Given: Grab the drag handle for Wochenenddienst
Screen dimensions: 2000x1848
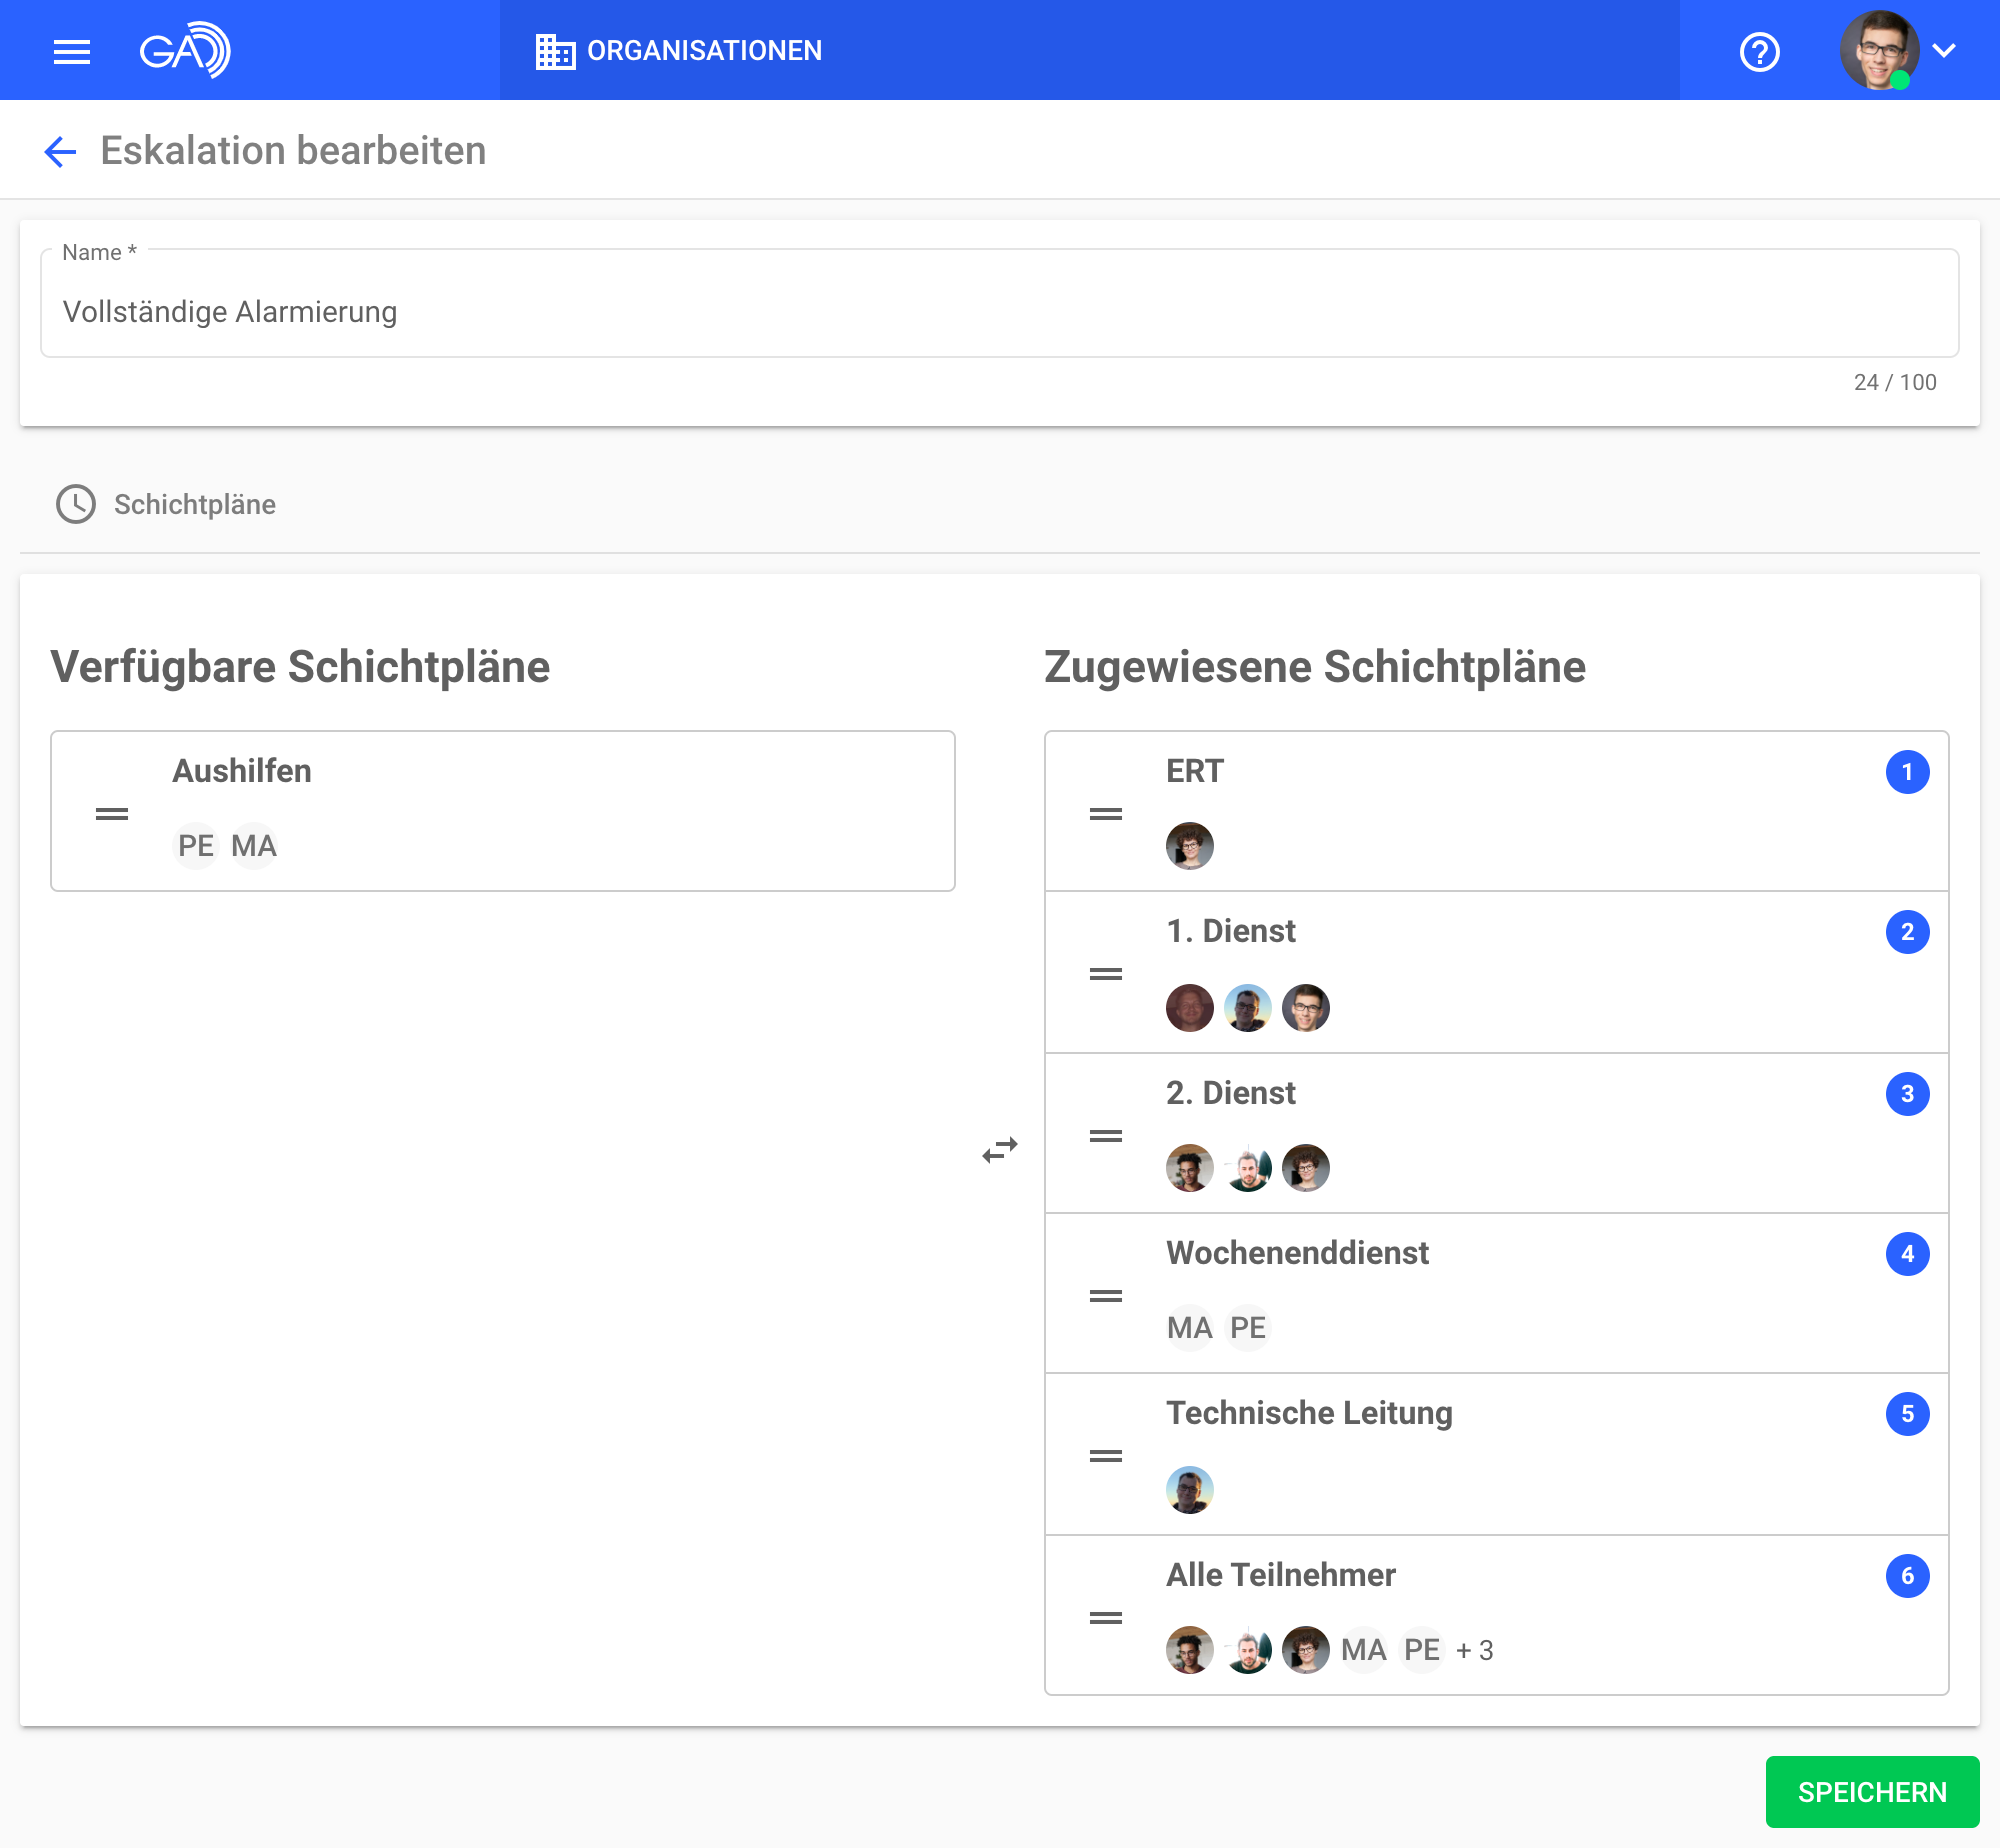Looking at the screenshot, I should pyautogui.click(x=1105, y=1296).
